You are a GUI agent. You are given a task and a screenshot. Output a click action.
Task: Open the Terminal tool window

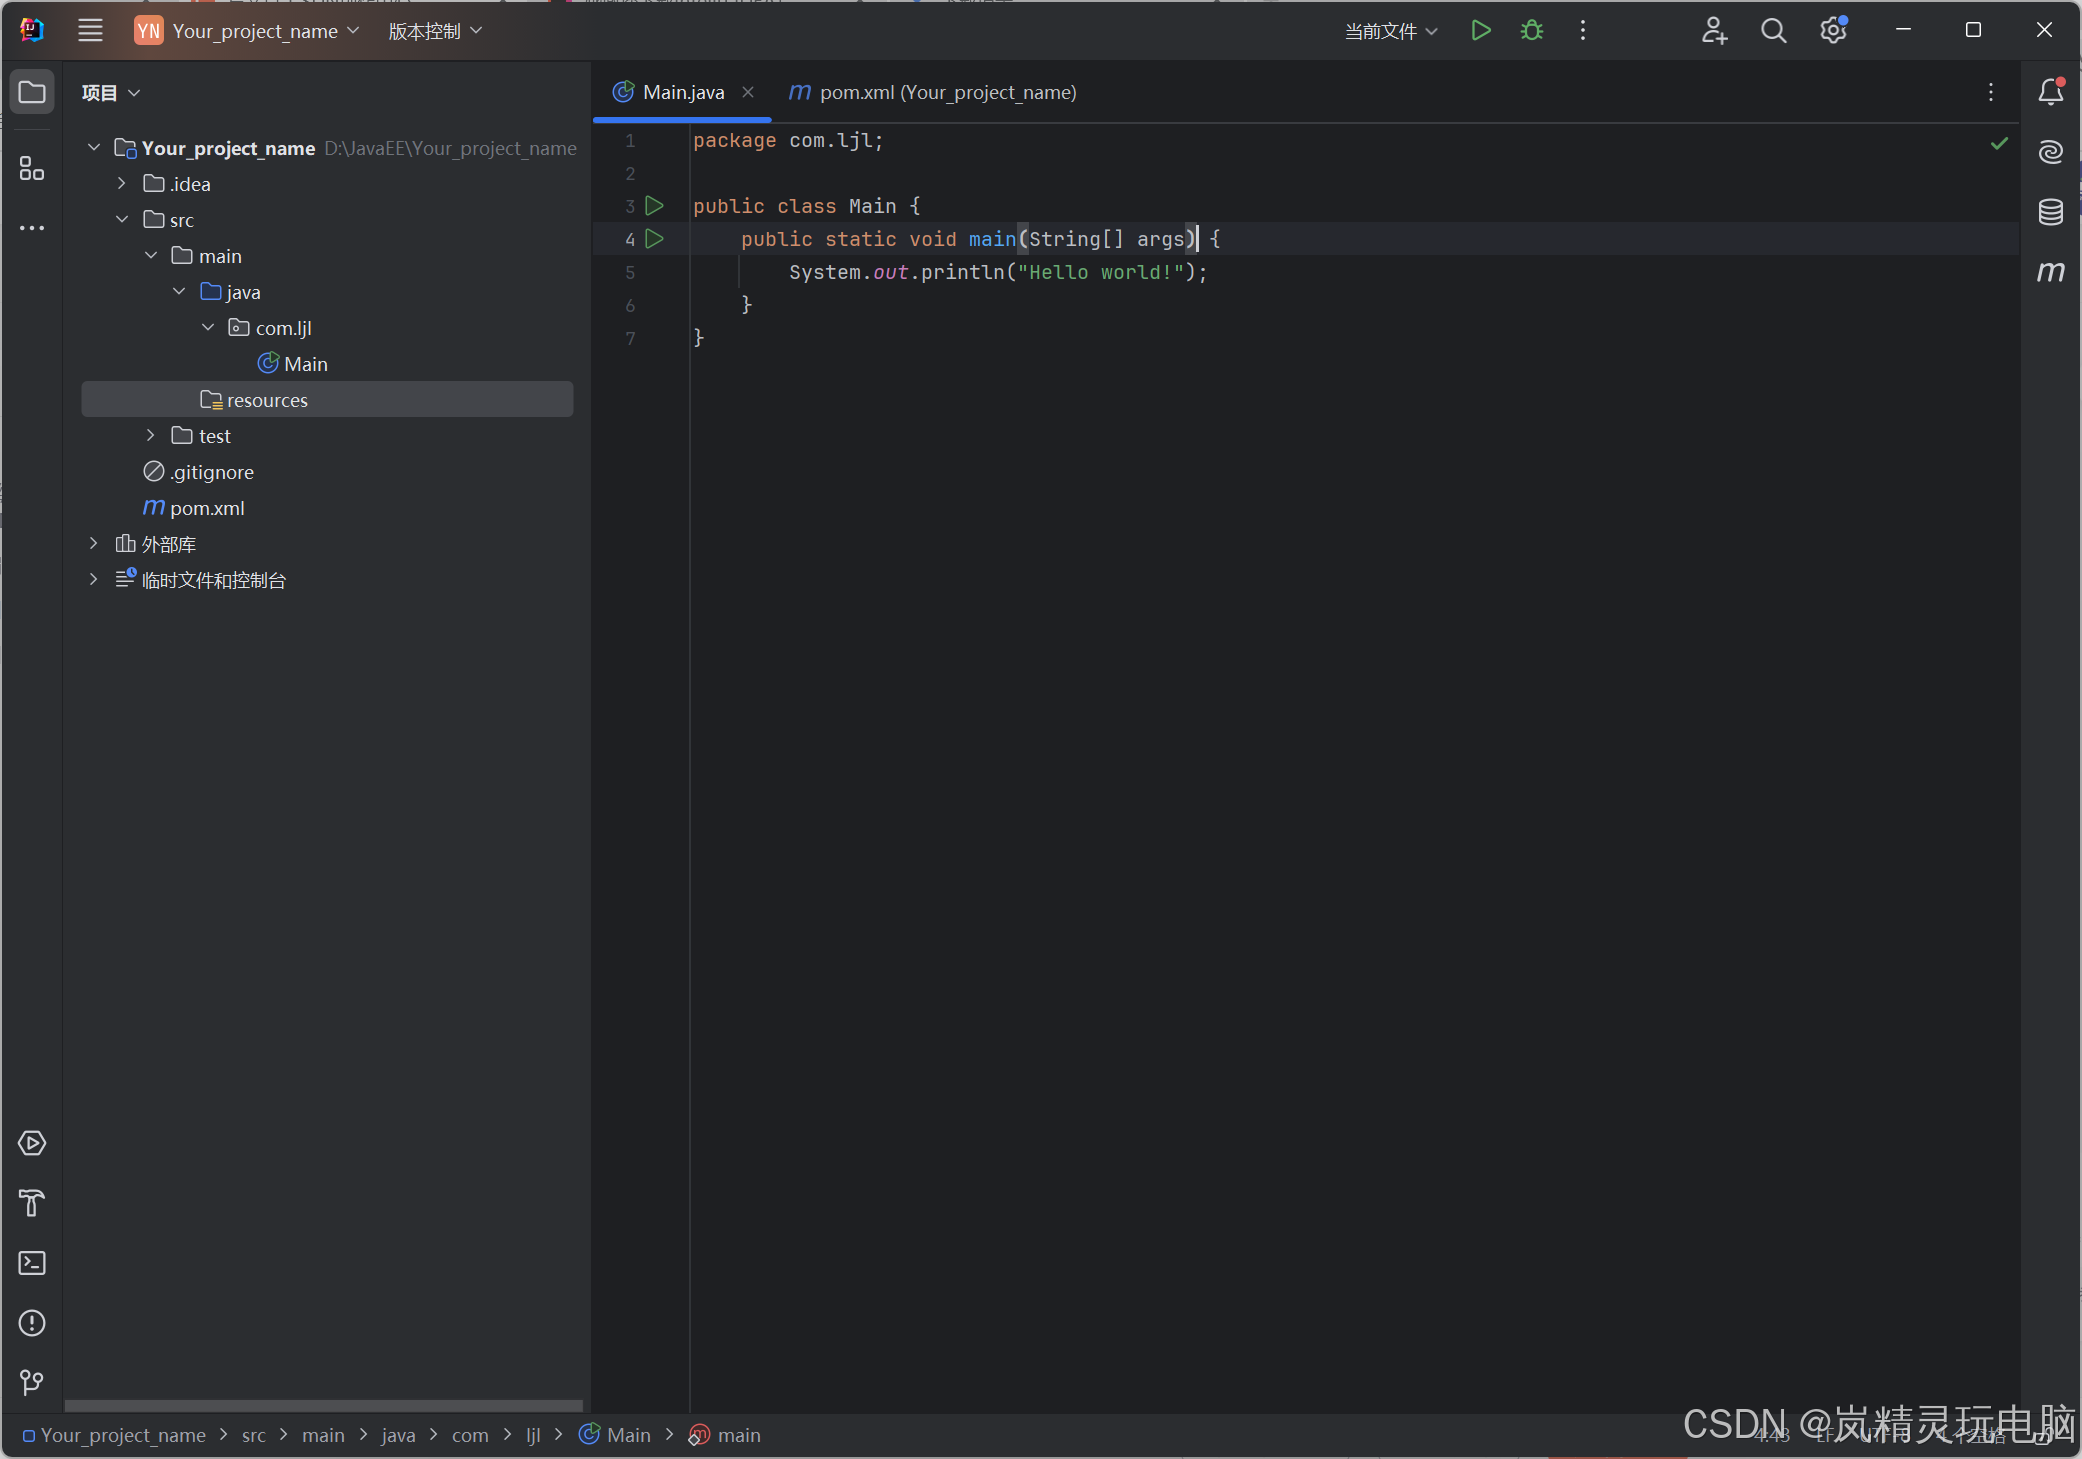pyautogui.click(x=32, y=1263)
